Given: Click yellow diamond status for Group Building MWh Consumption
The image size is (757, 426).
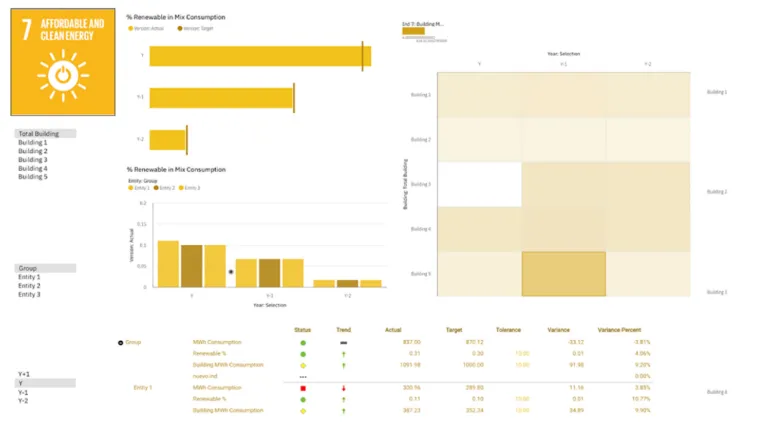Looking at the screenshot, I should [x=303, y=366].
